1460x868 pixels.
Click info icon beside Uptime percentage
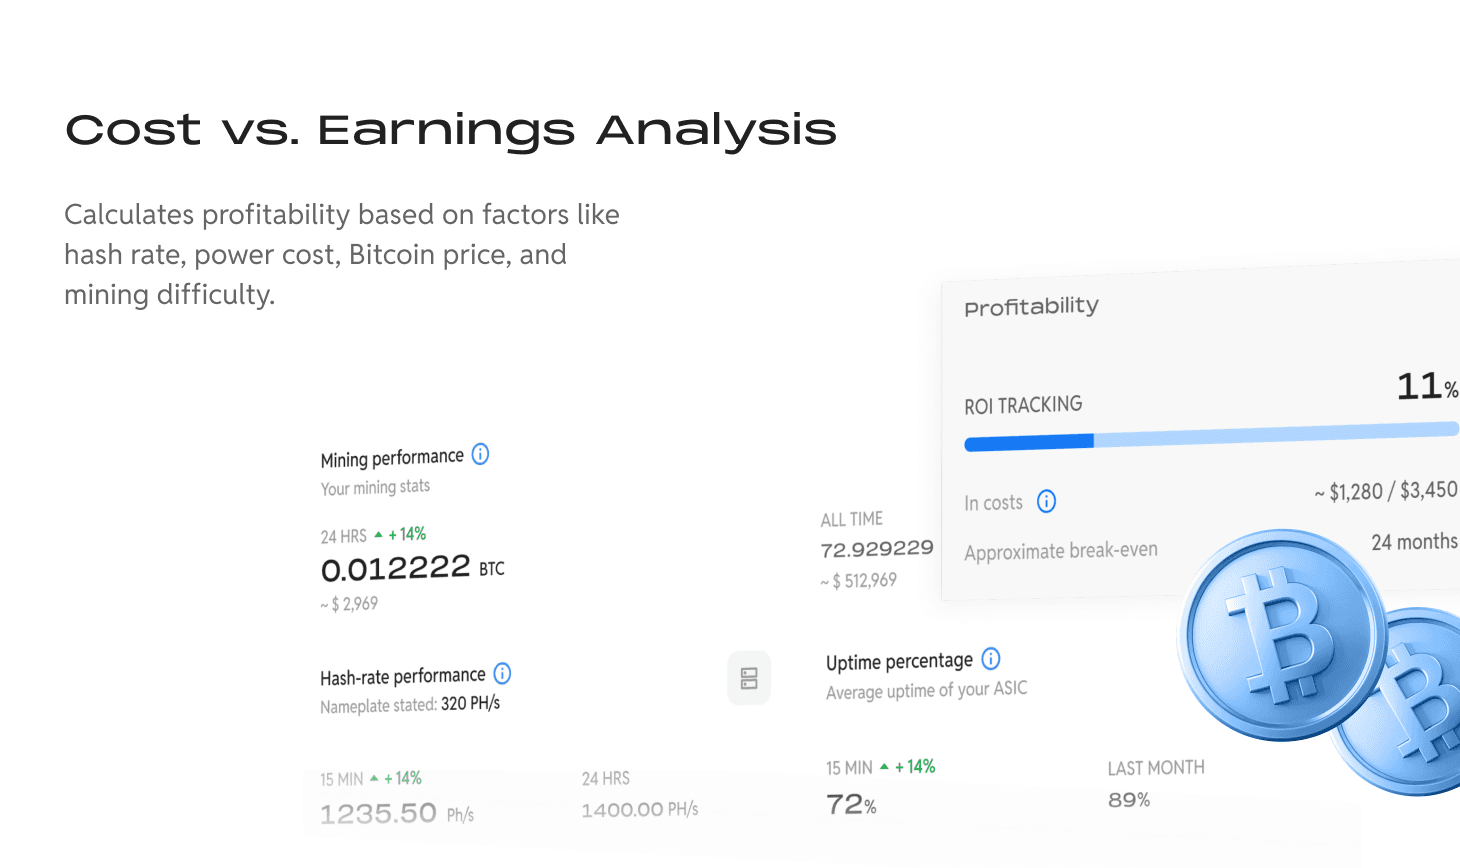(990, 658)
